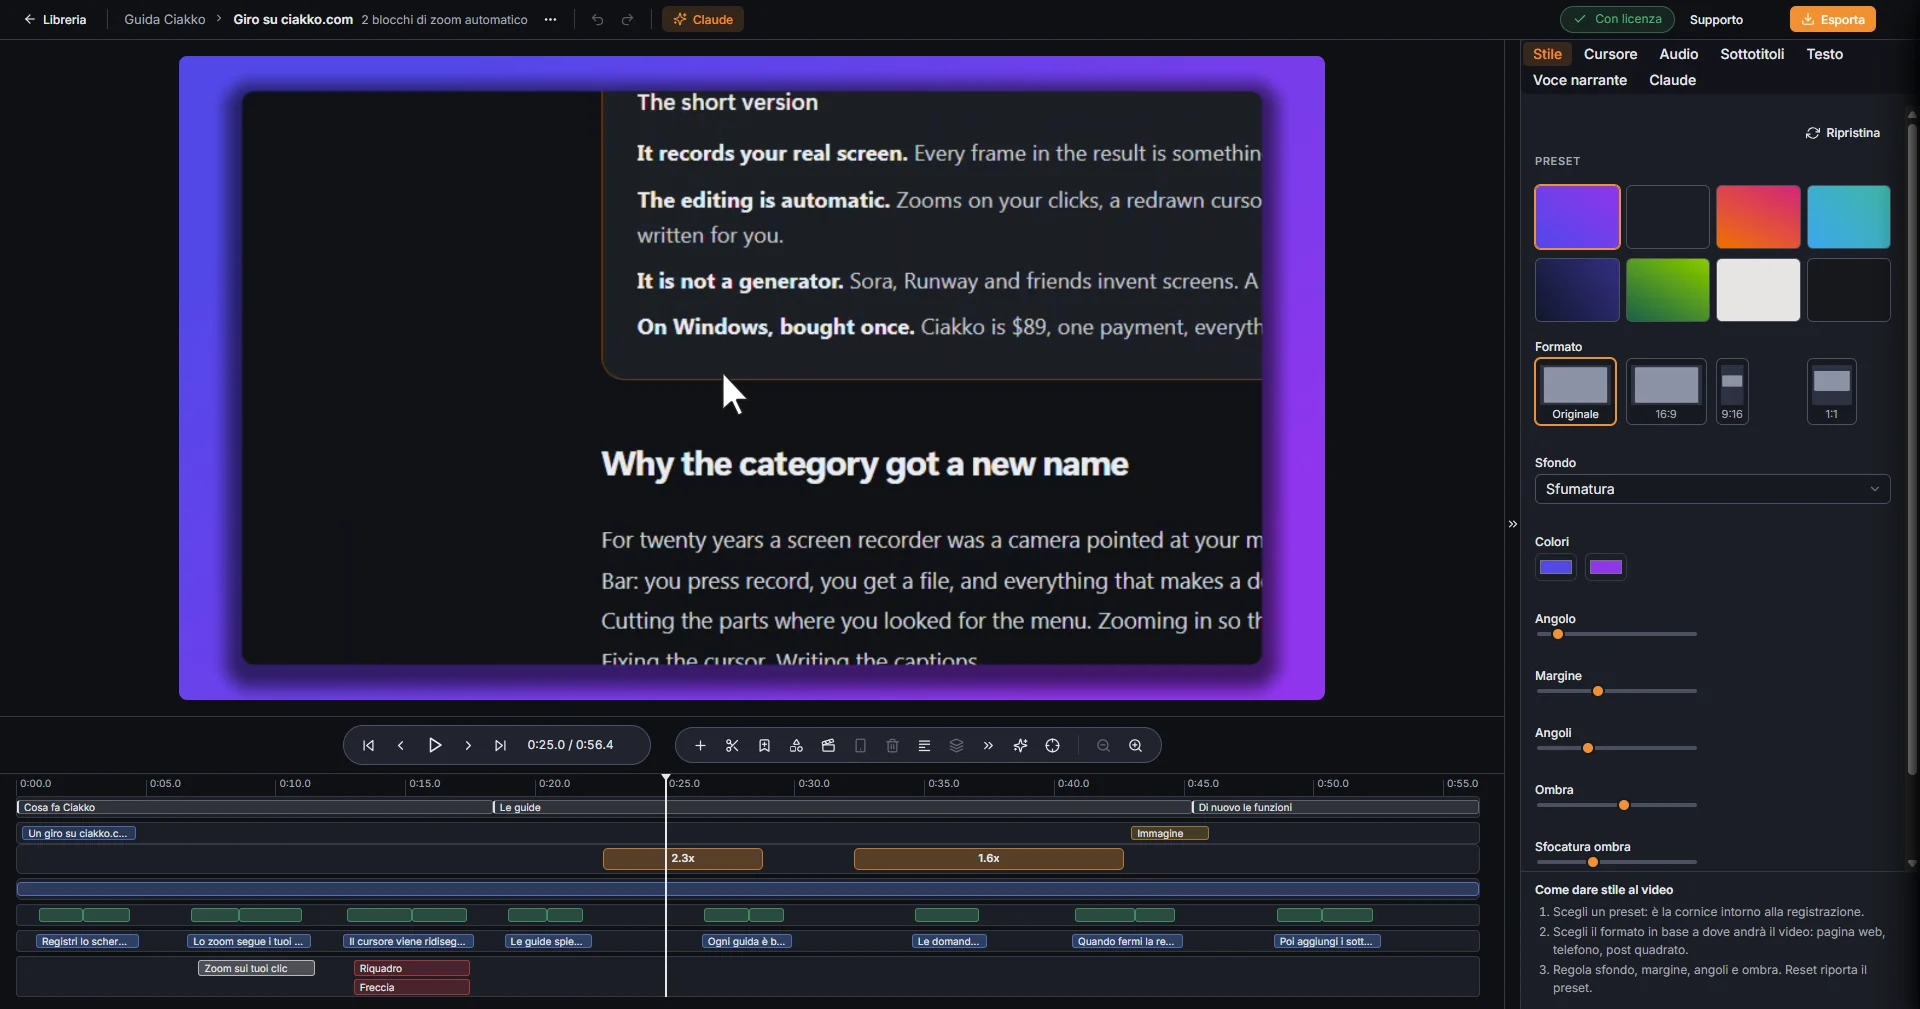Play the video preview
Image resolution: width=1920 pixels, height=1009 pixels.
point(435,745)
